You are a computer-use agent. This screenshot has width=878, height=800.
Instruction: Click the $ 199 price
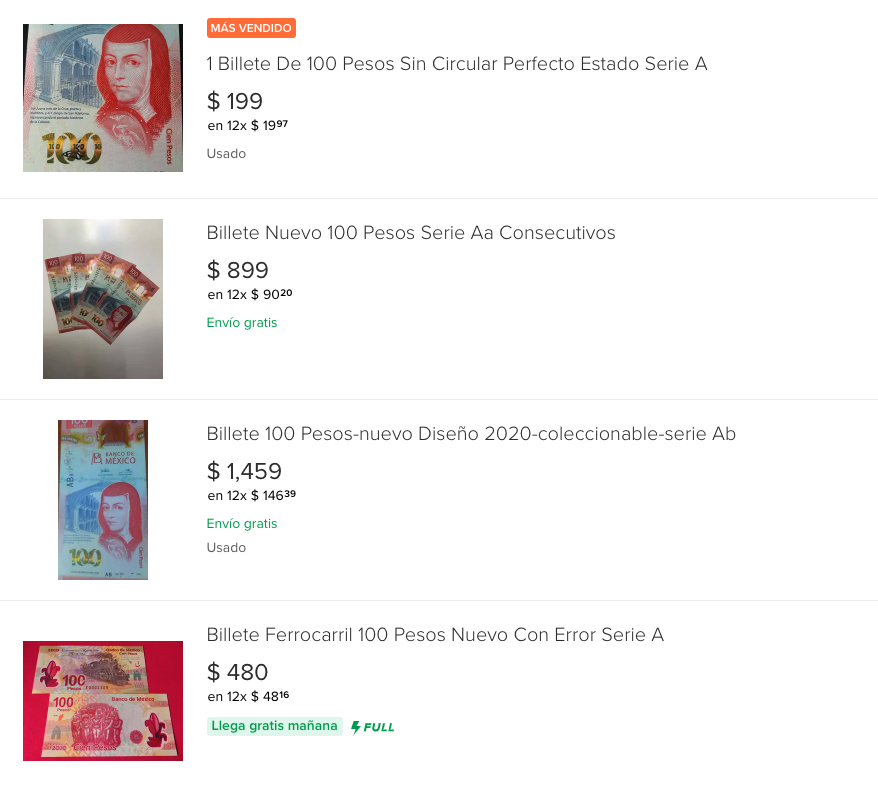tap(235, 101)
